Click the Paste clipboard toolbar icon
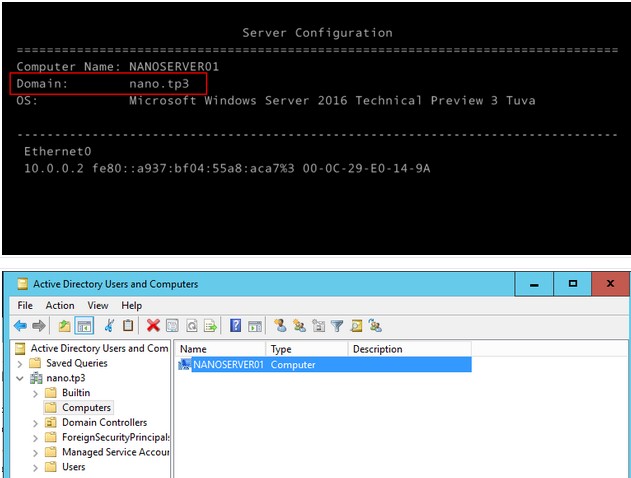The width and height of the screenshot is (631, 478). 128,325
